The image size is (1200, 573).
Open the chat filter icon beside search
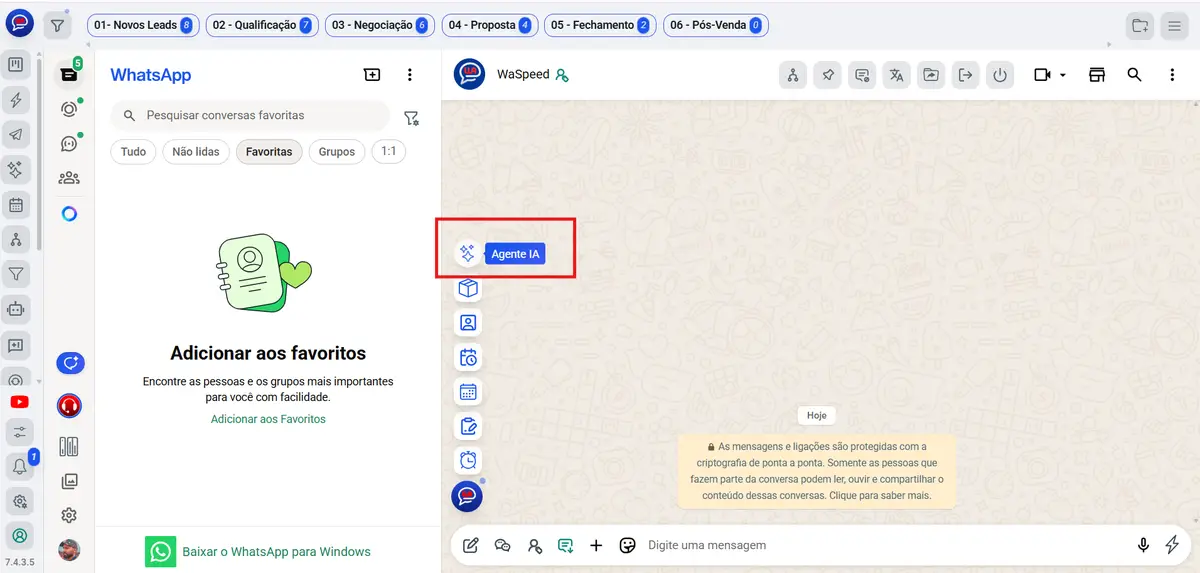[411, 118]
